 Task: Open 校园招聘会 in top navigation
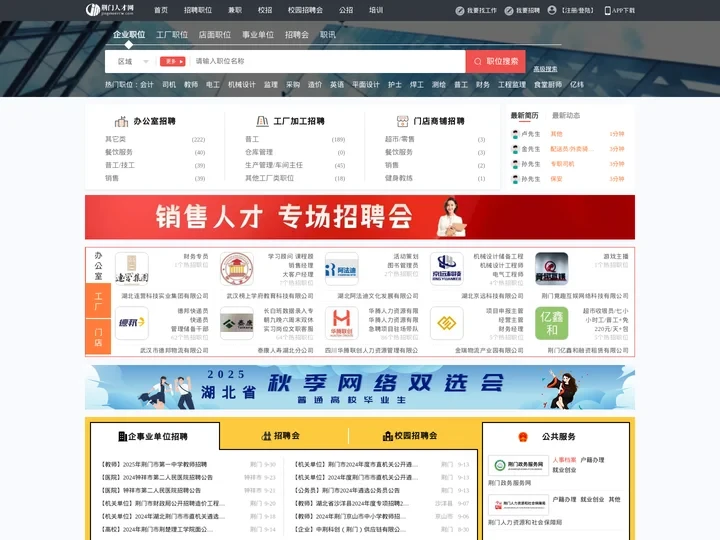(305, 10)
